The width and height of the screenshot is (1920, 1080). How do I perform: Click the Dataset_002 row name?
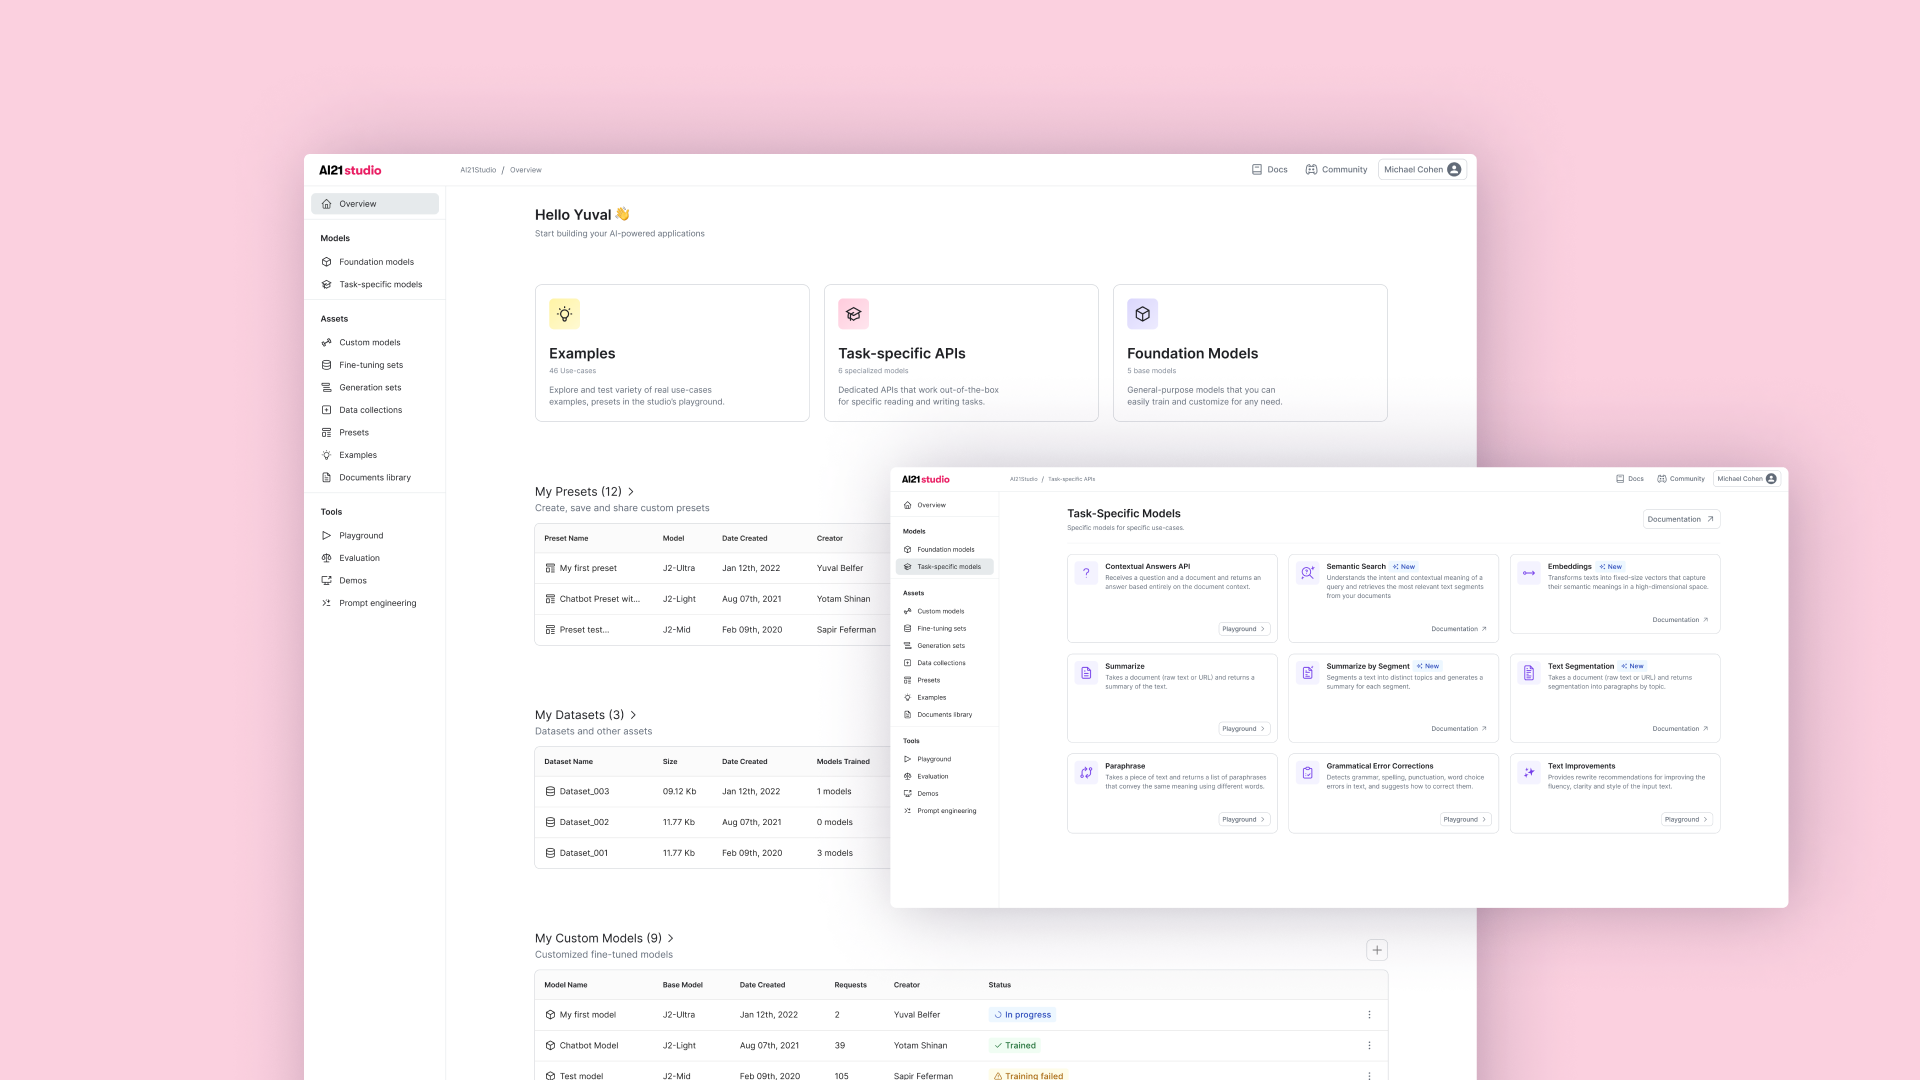click(x=584, y=823)
